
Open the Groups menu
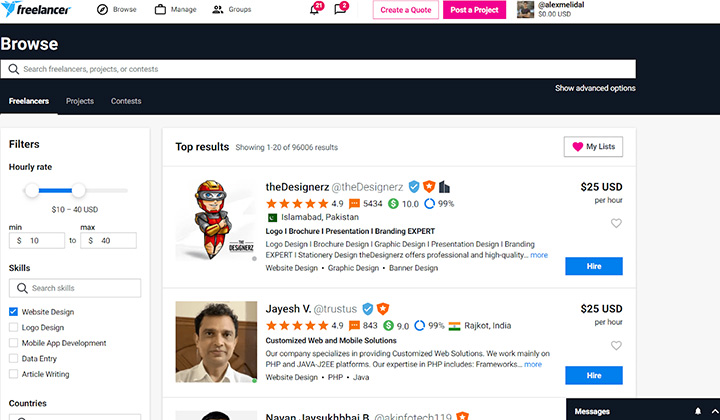[232, 9]
